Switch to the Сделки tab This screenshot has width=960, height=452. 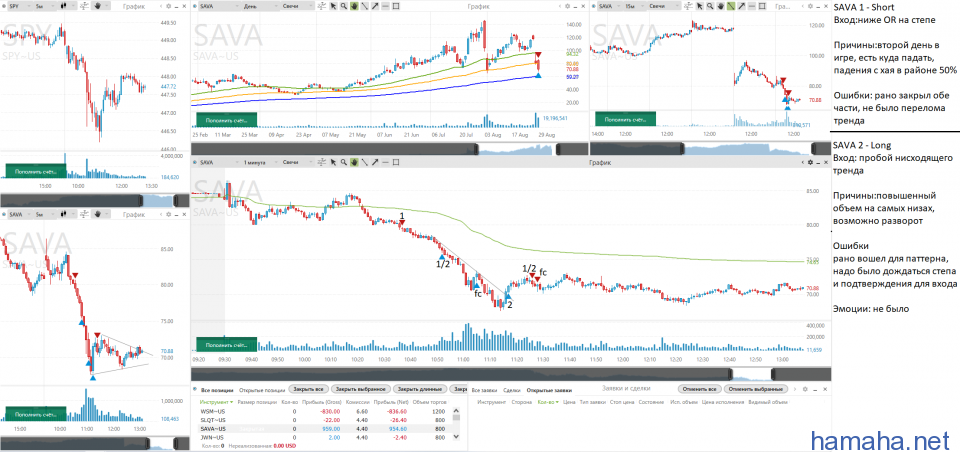click(x=512, y=390)
